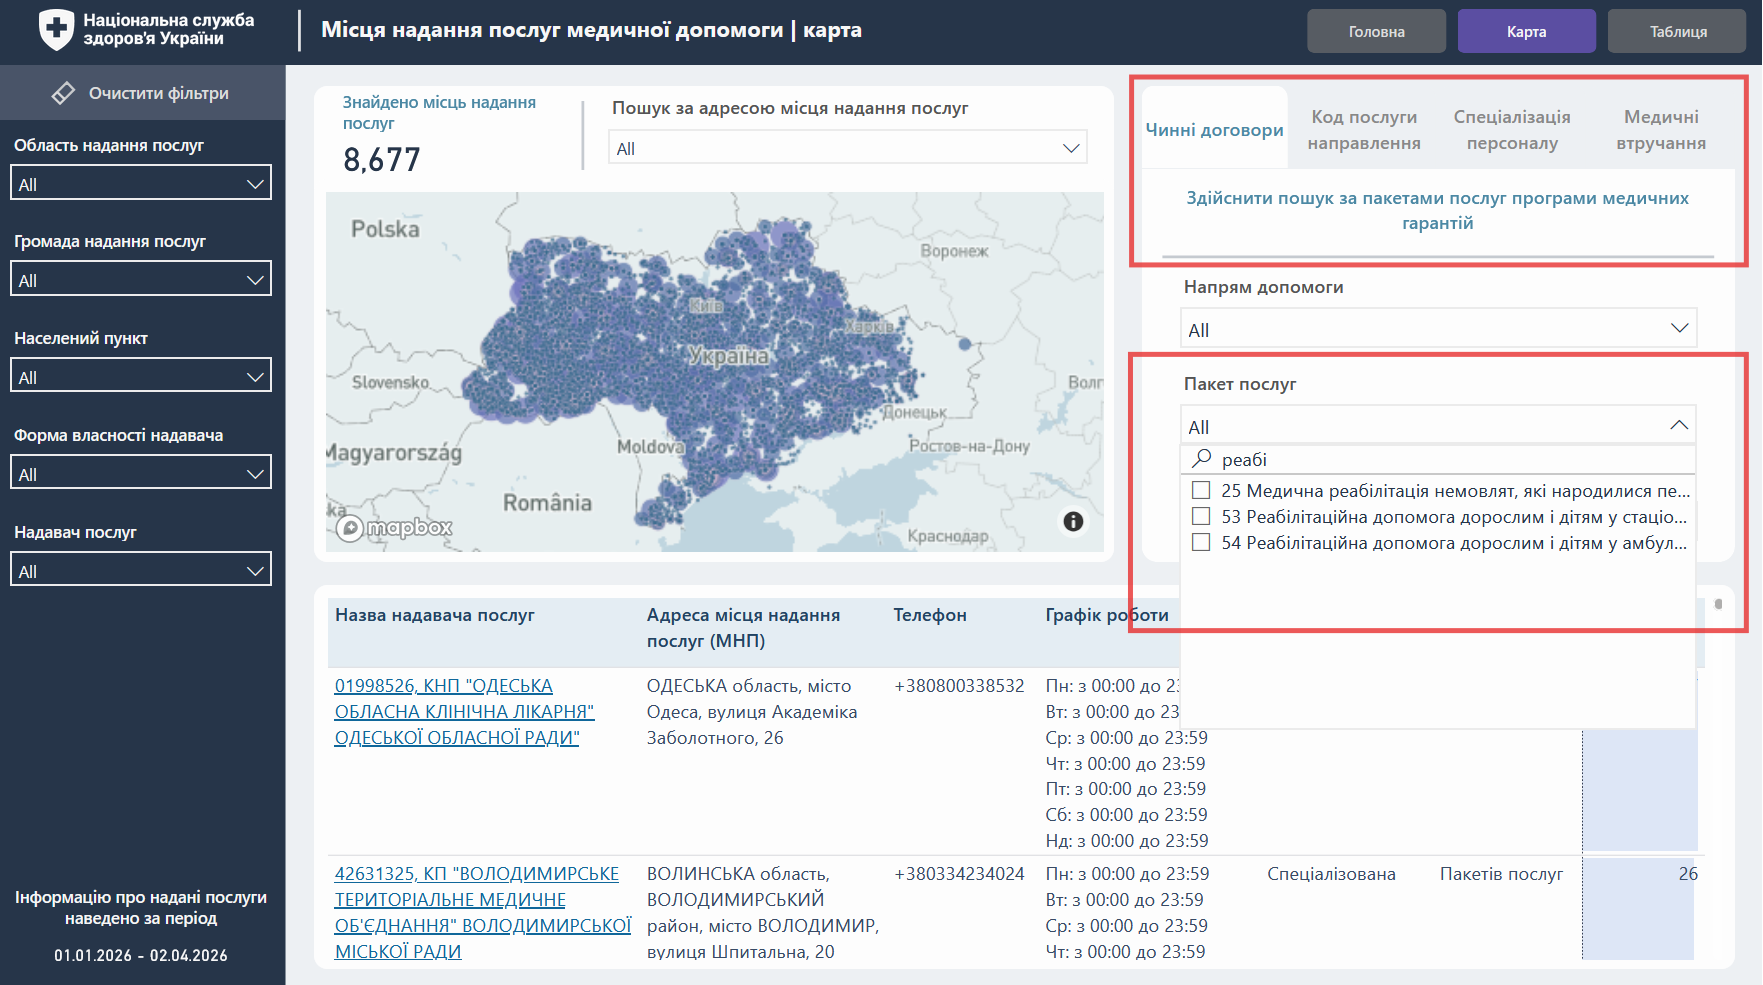Tick checkbox for 25 Медична реабілітація немовлят

(x=1201, y=490)
